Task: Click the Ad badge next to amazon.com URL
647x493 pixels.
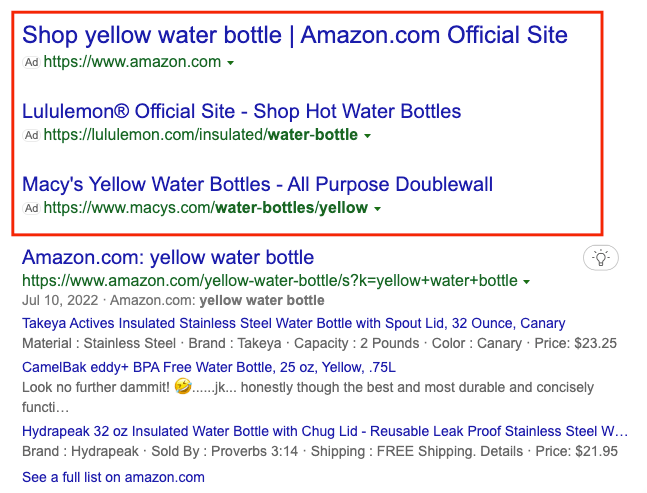Action: click(x=32, y=62)
